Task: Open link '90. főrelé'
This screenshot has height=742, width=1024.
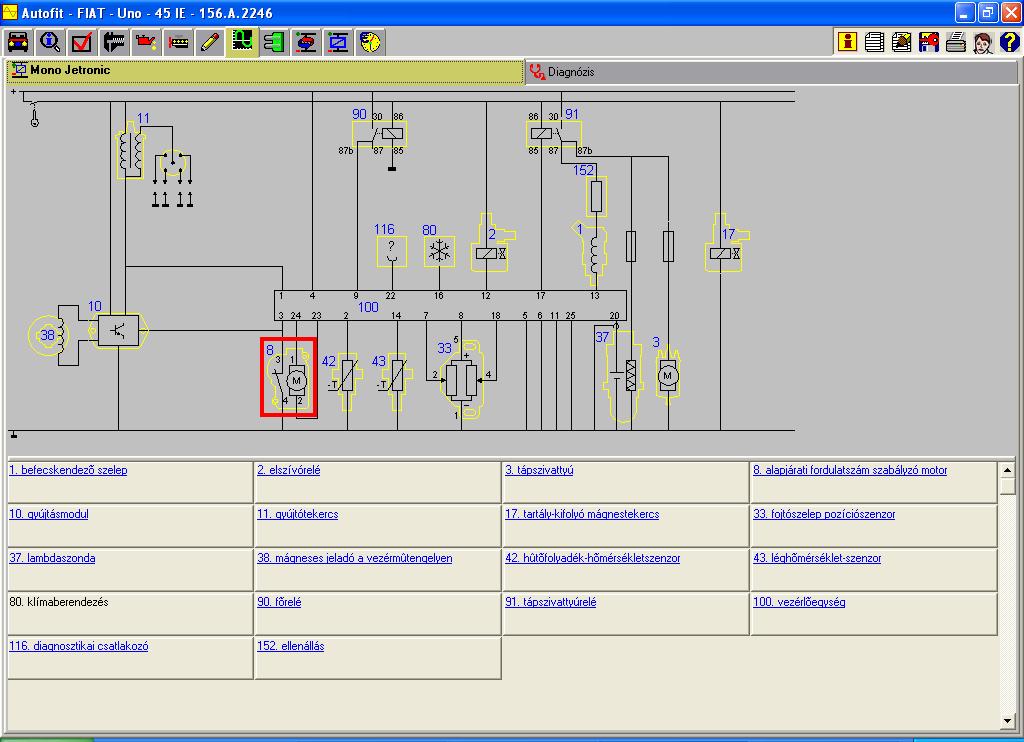Action: 280,602
